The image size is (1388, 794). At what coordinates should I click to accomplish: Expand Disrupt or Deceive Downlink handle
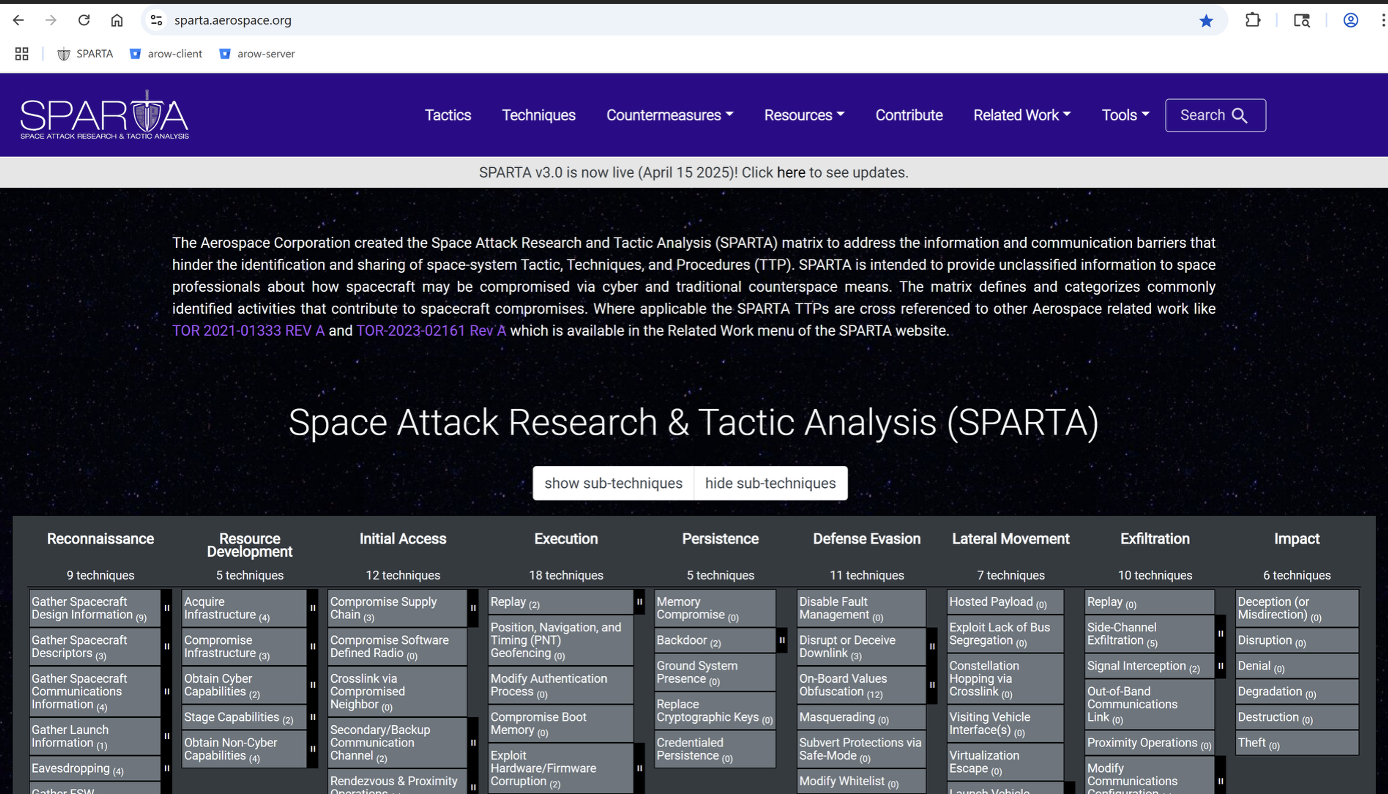(x=932, y=647)
